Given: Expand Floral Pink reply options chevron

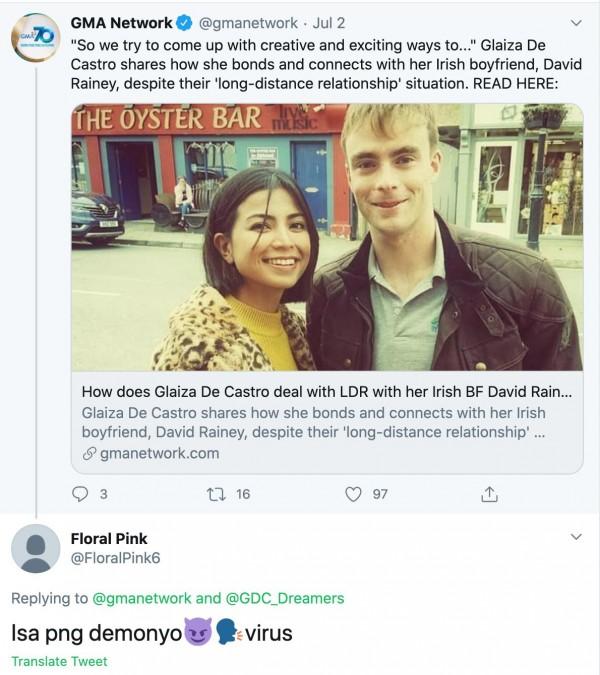Looking at the screenshot, I should pos(575,538).
